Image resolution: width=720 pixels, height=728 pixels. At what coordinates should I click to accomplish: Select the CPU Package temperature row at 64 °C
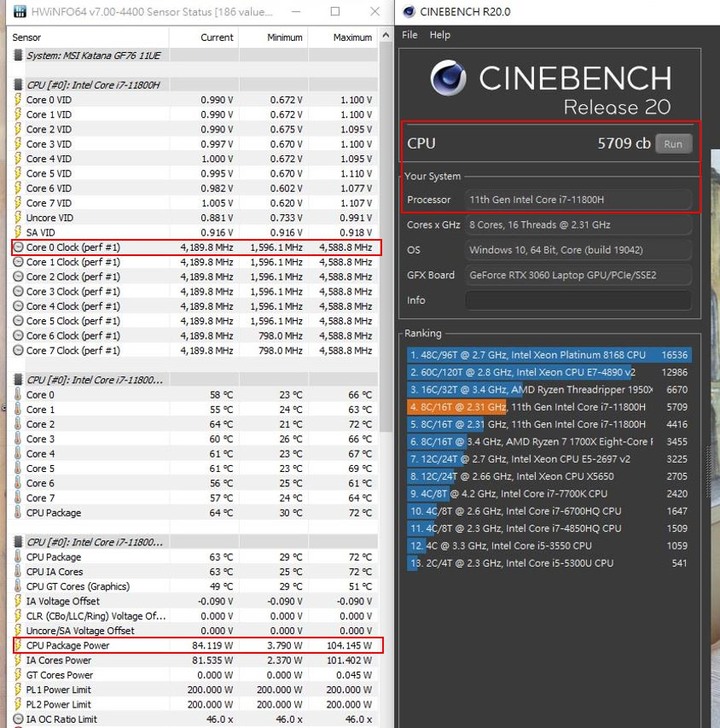coord(193,513)
